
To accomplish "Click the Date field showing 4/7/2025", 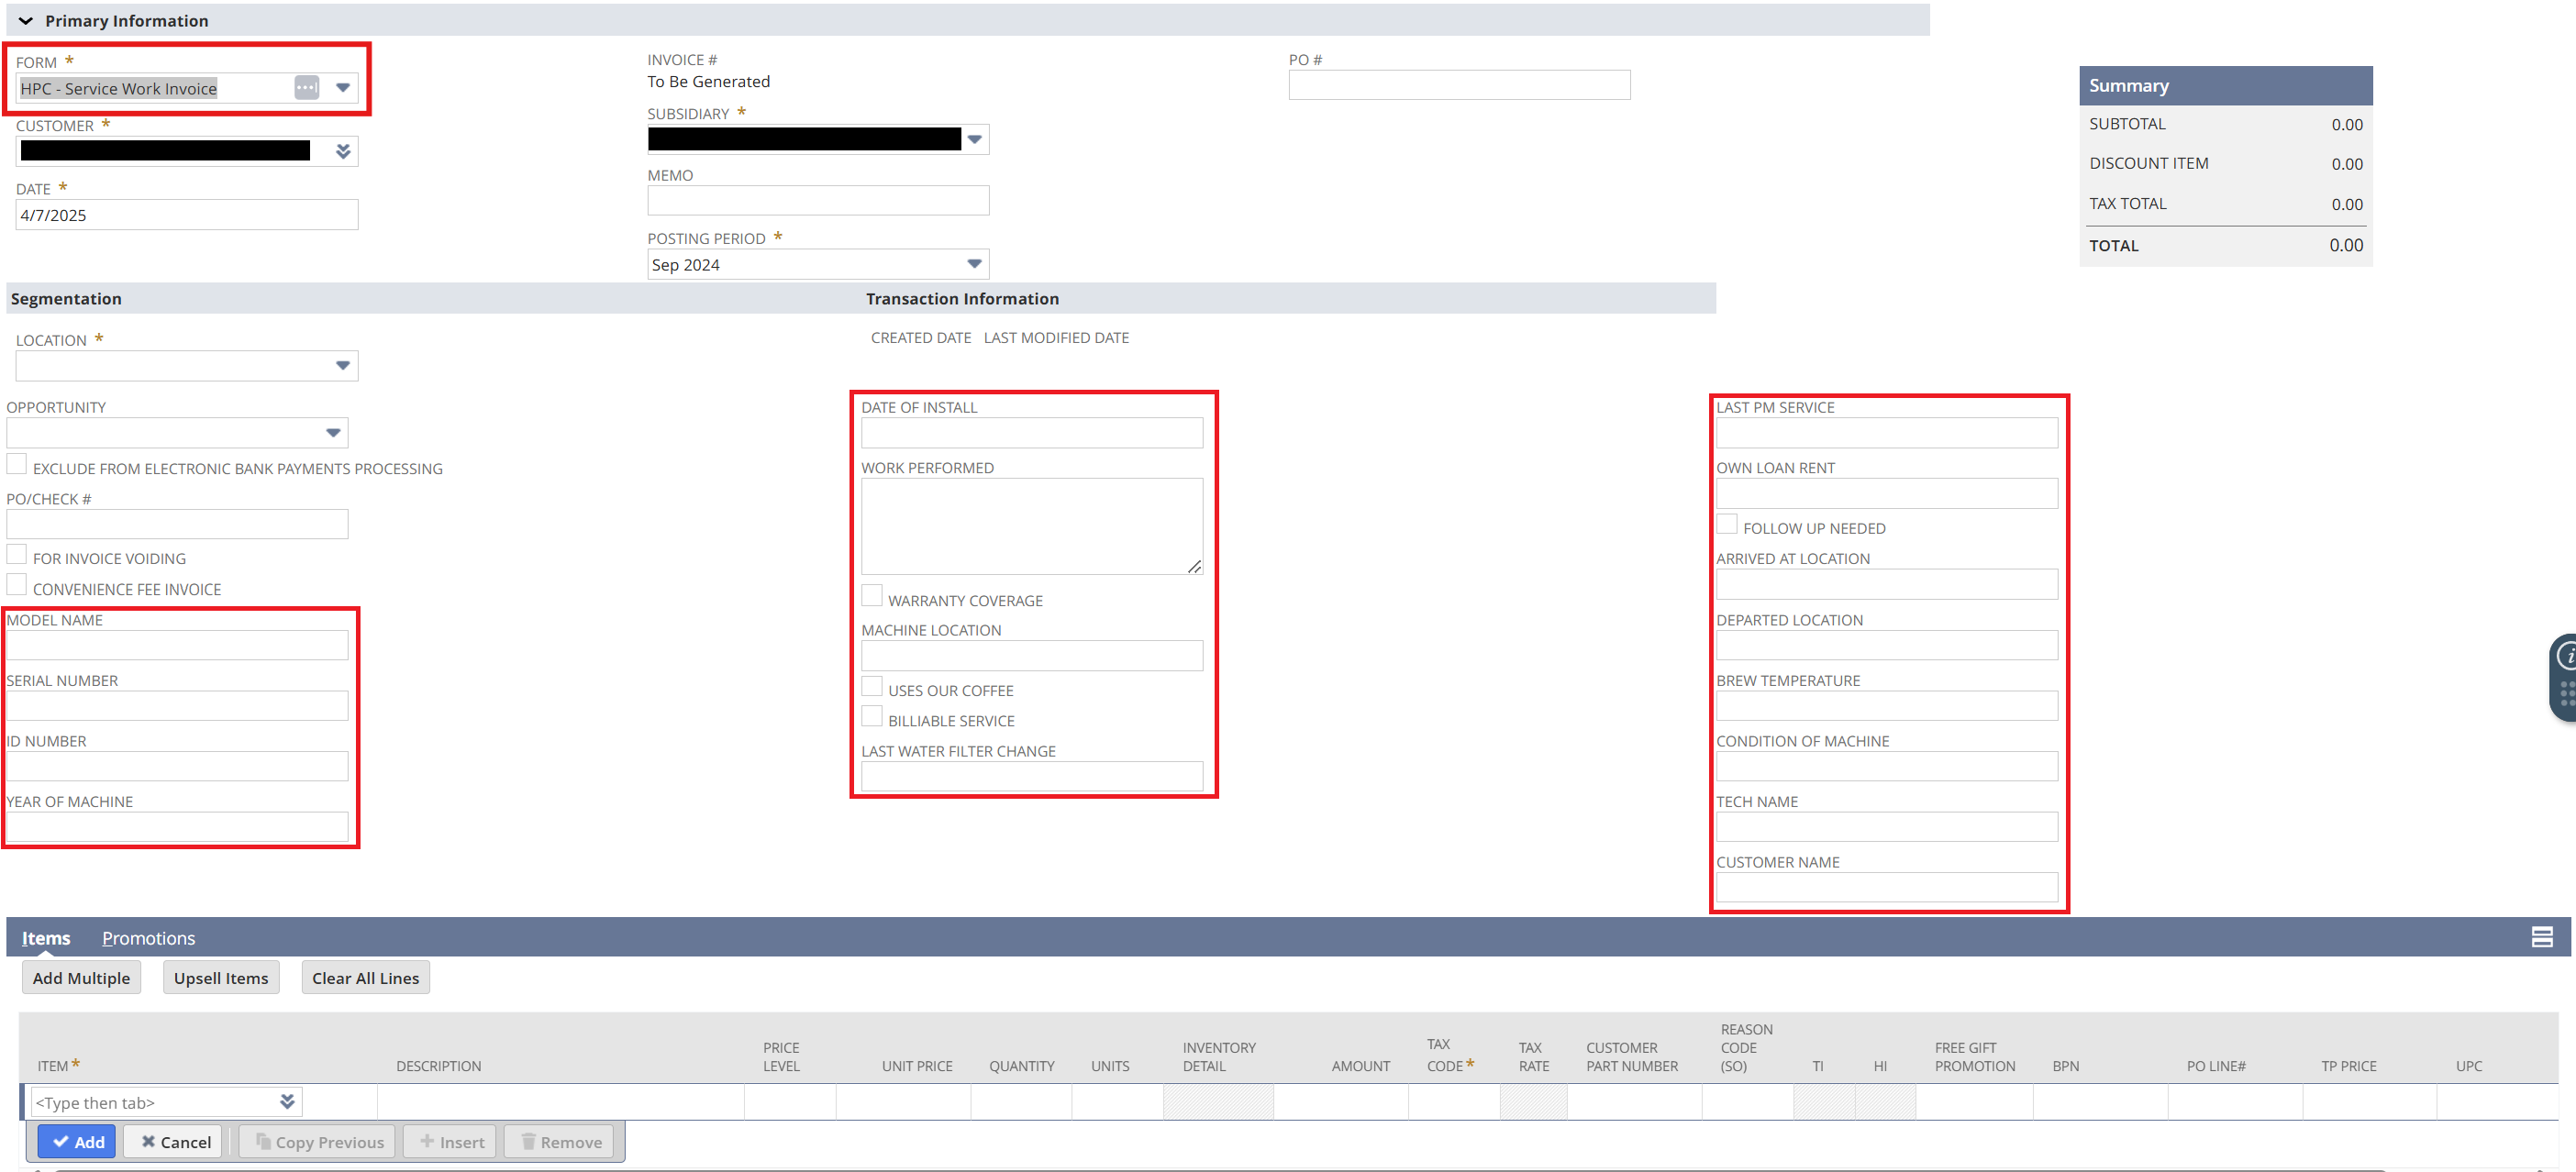I will [187, 215].
